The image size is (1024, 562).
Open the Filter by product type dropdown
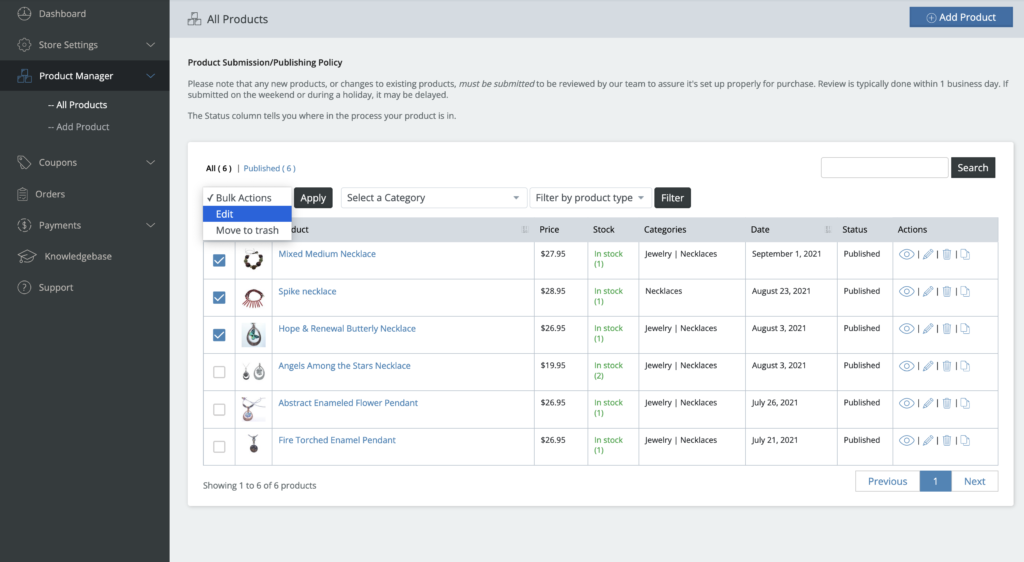click(590, 198)
